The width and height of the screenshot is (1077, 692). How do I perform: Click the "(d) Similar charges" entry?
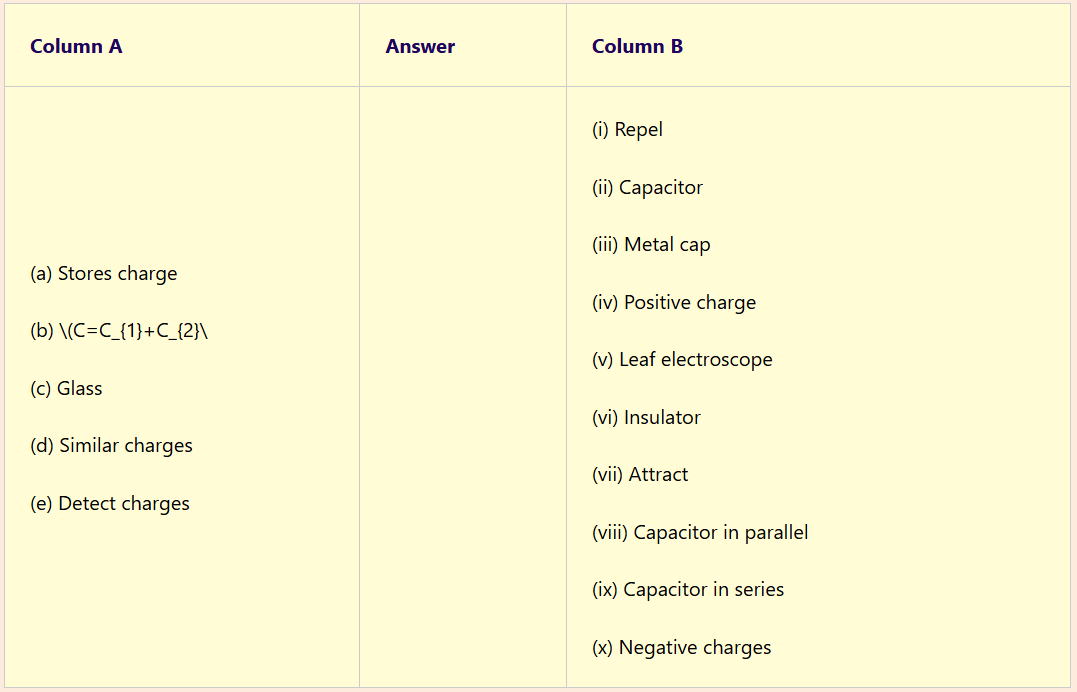pos(111,446)
